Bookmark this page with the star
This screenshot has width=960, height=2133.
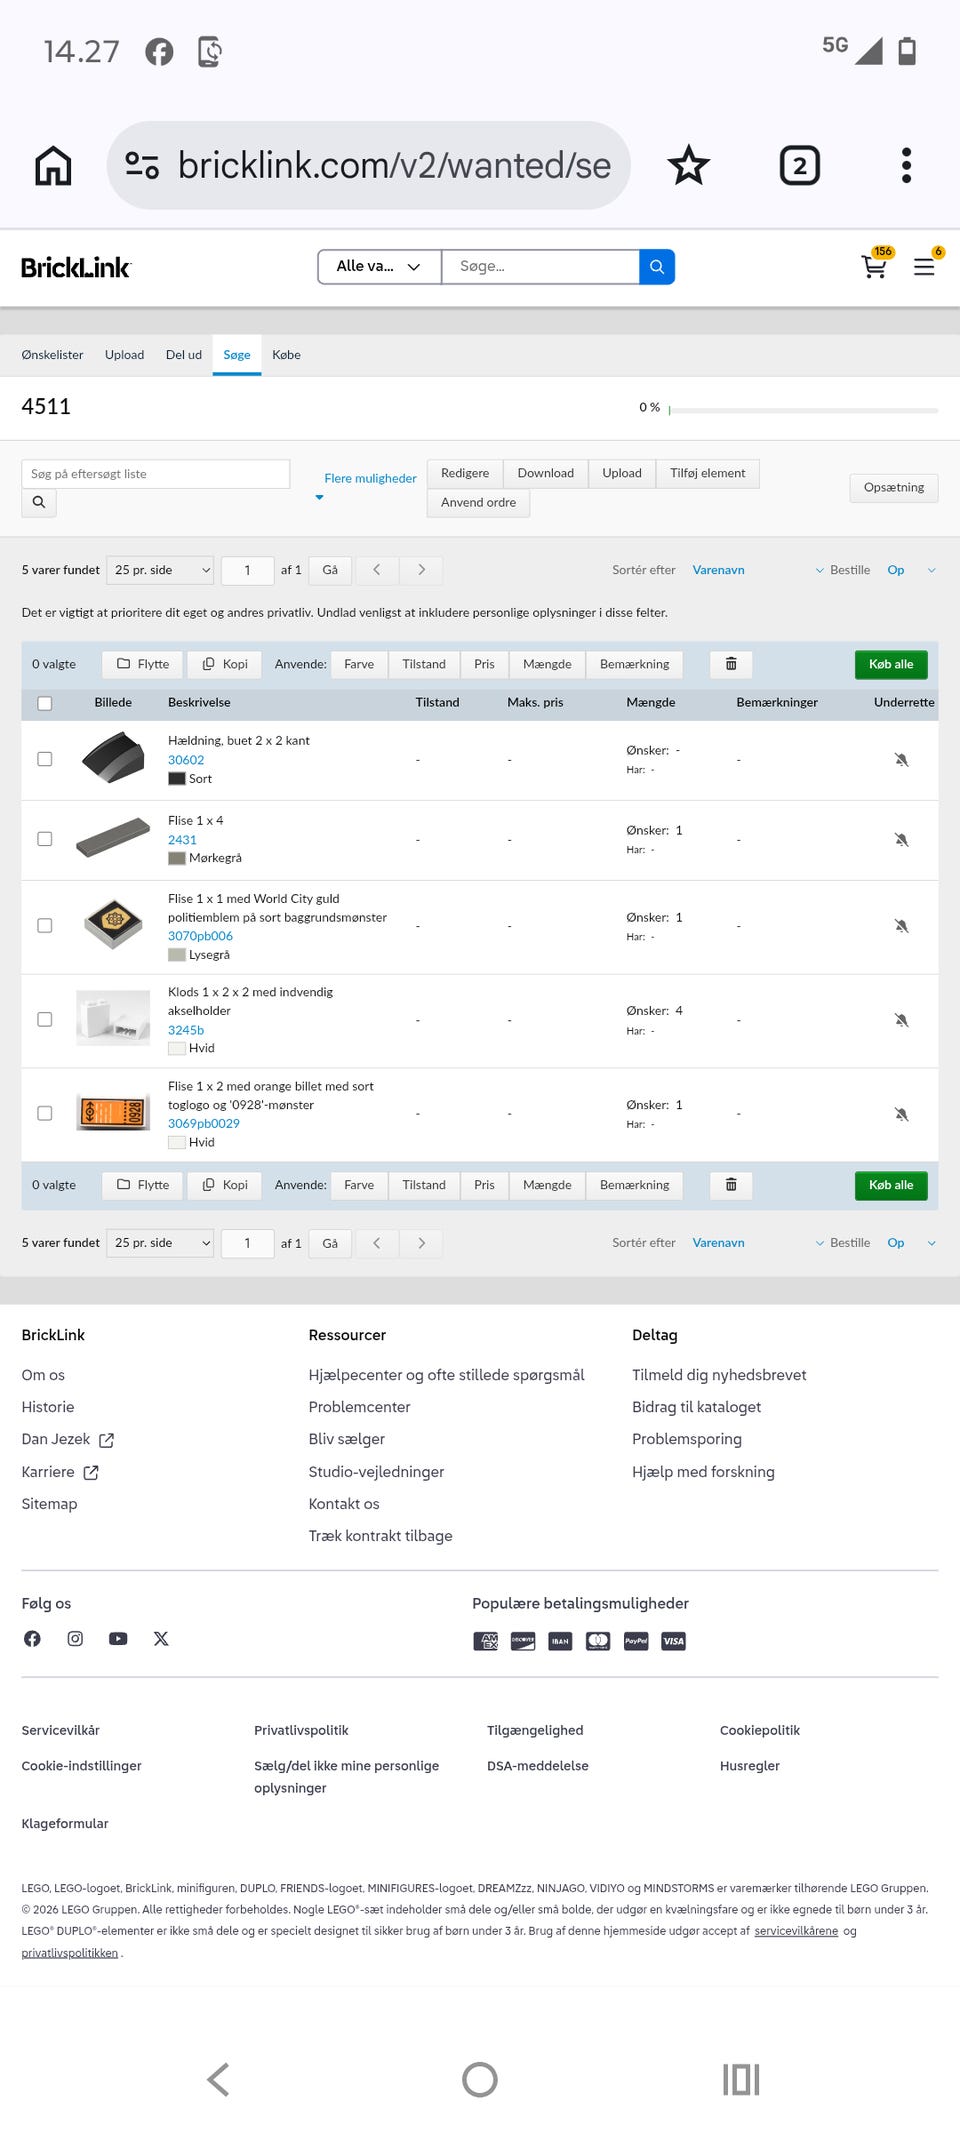click(689, 165)
